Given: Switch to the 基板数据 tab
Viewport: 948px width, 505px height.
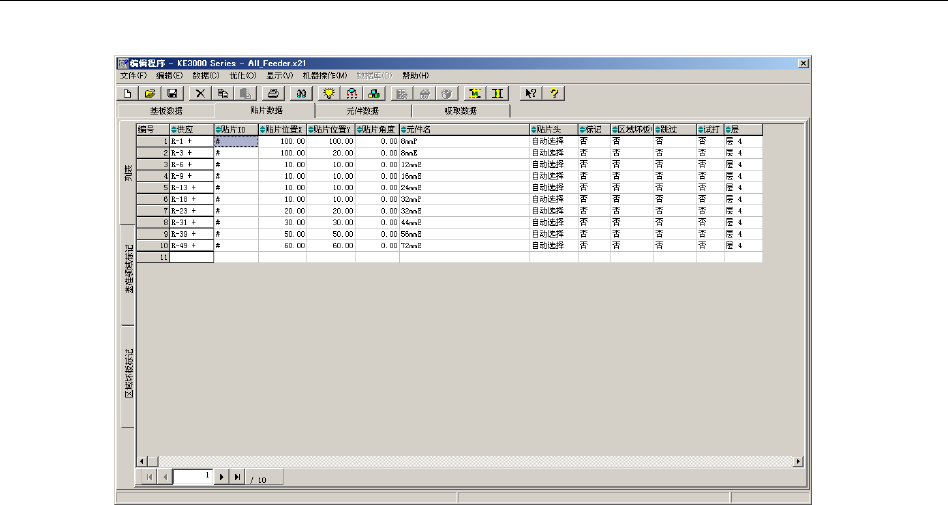Looking at the screenshot, I should [x=167, y=111].
